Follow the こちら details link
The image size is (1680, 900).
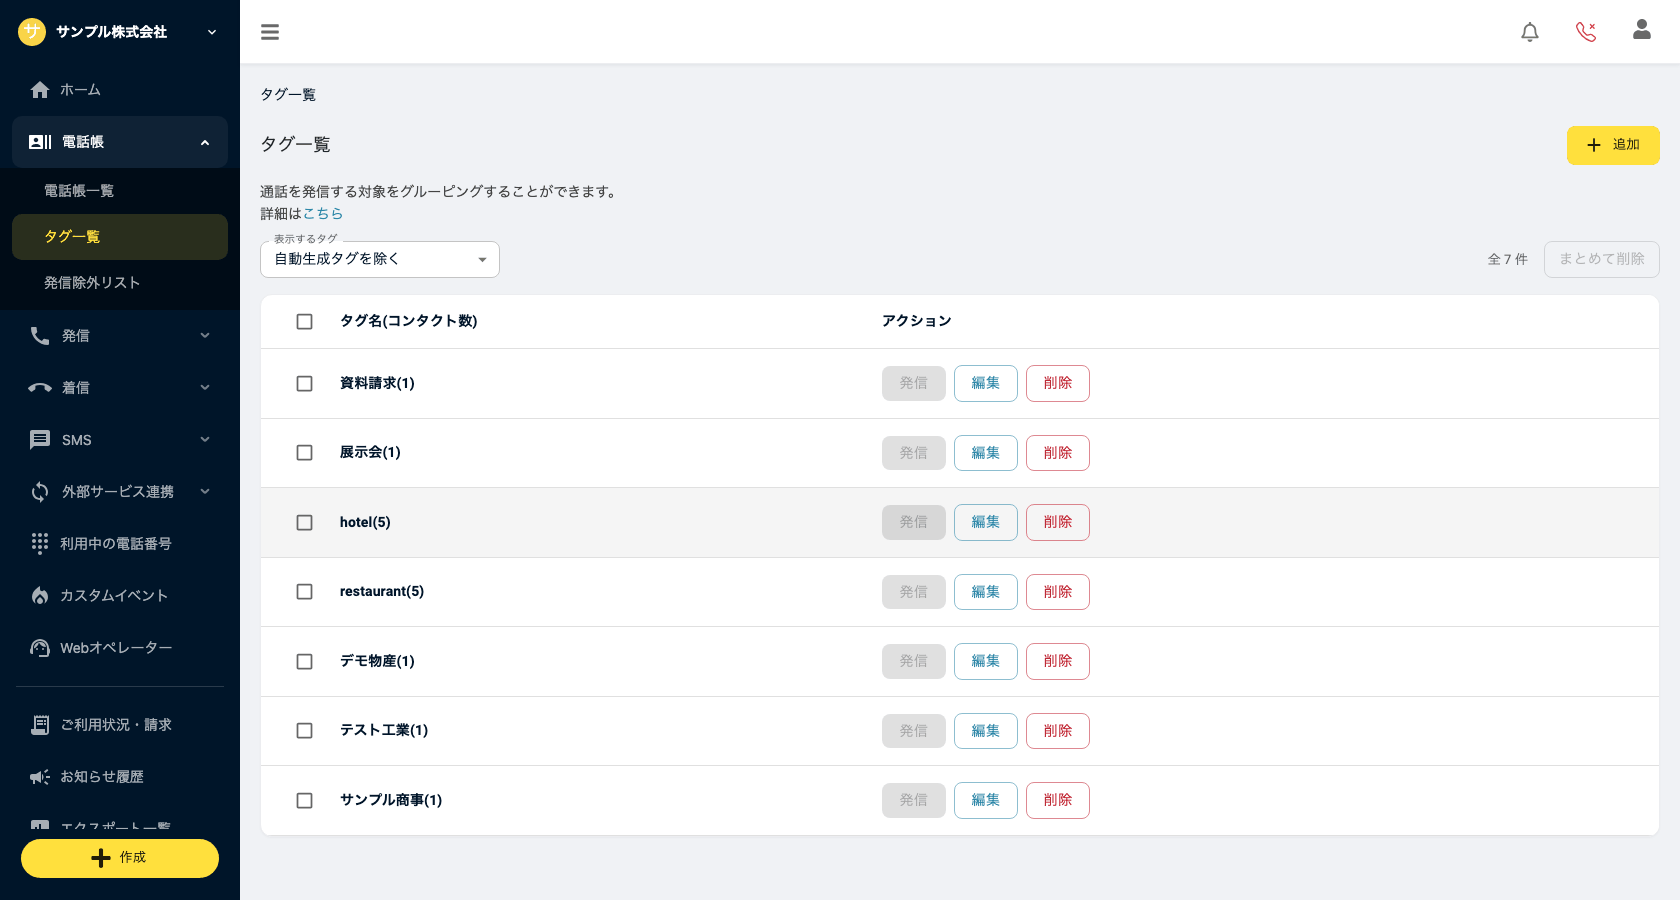(x=323, y=214)
